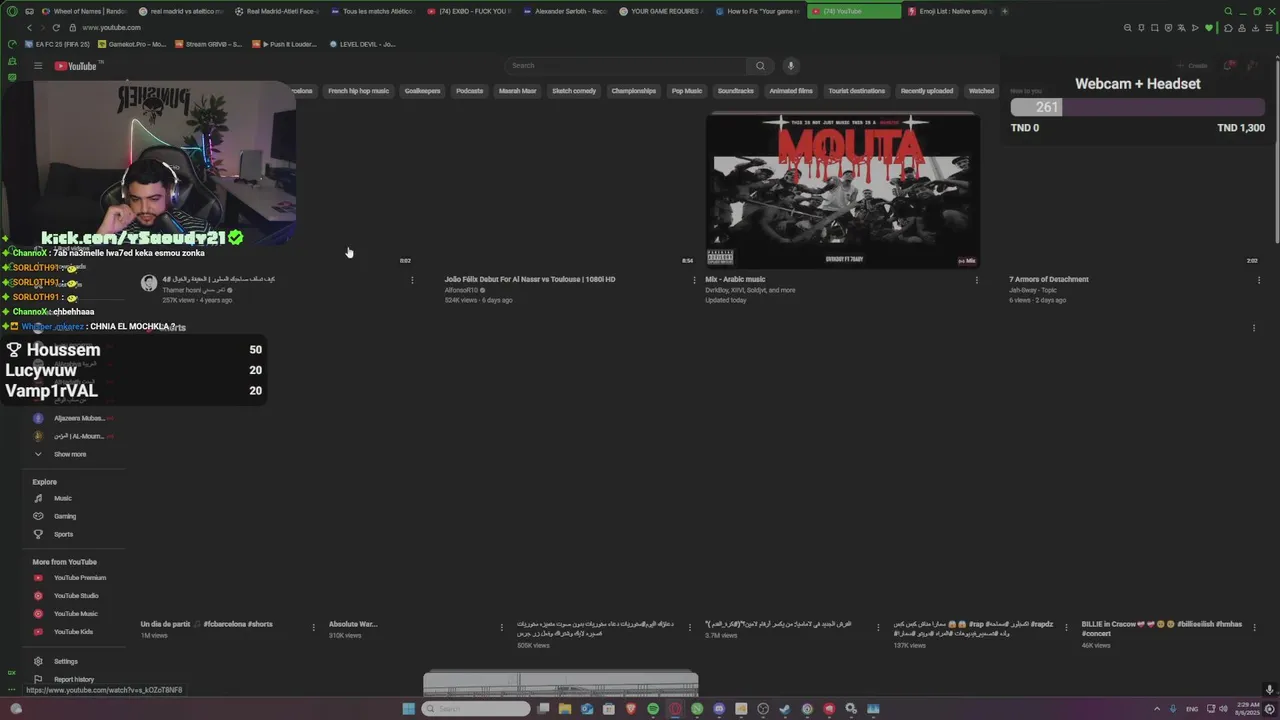Open Absolute War short title

coord(353,624)
